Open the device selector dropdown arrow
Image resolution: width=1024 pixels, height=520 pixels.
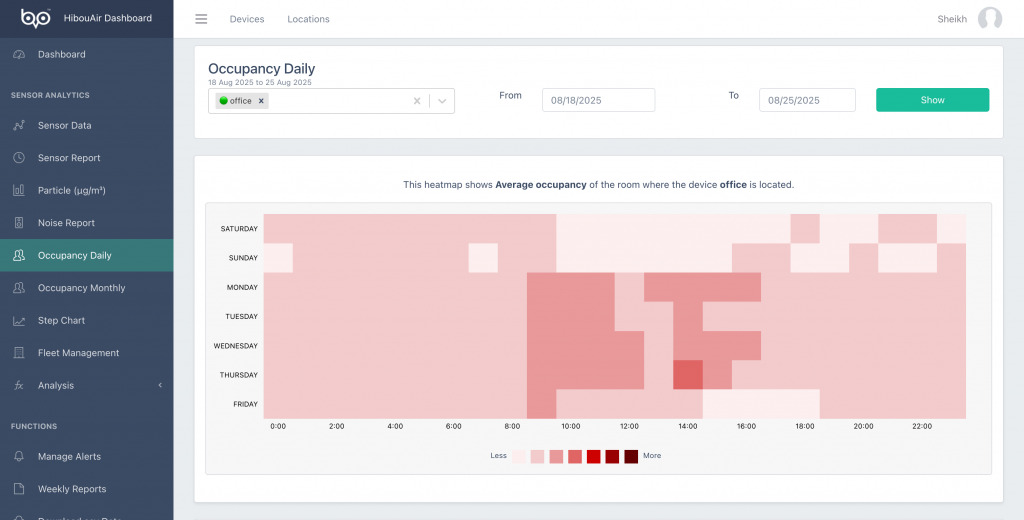[x=442, y=101]
